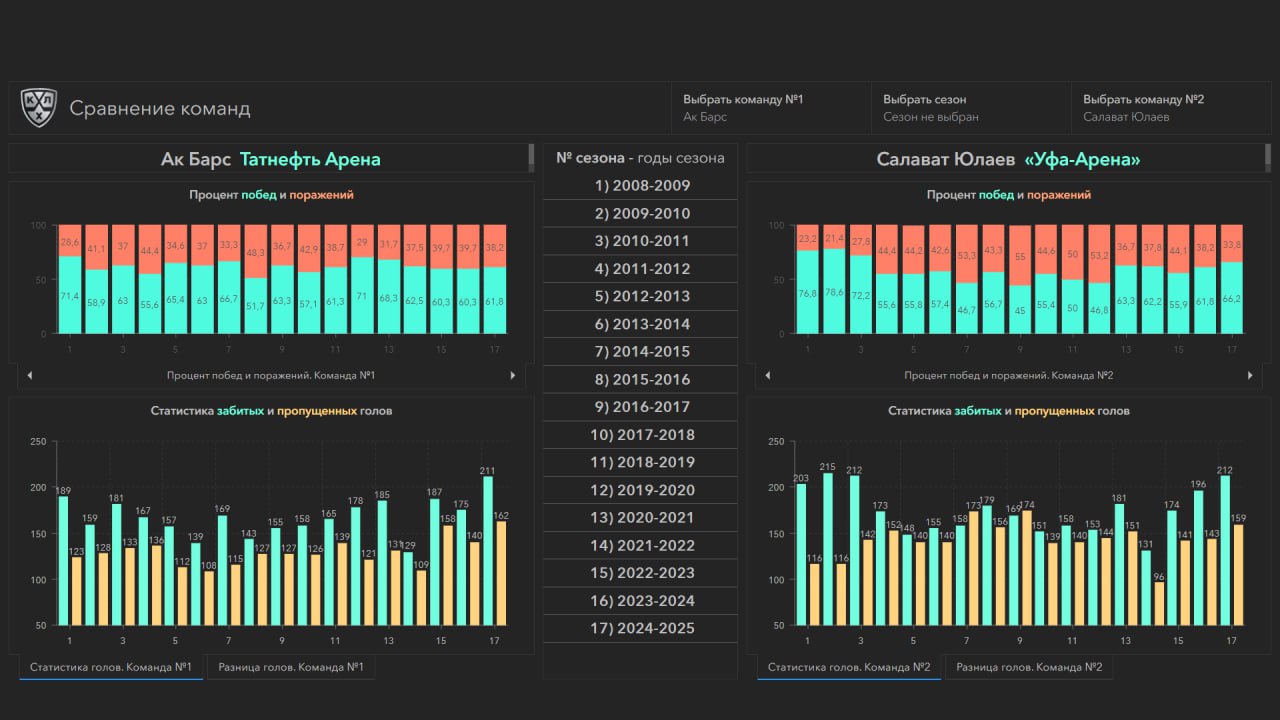Screen dimensions: 1280x720
Task: Click Team 2 goals bar labeled 215
Action: [x=827, y=549]
